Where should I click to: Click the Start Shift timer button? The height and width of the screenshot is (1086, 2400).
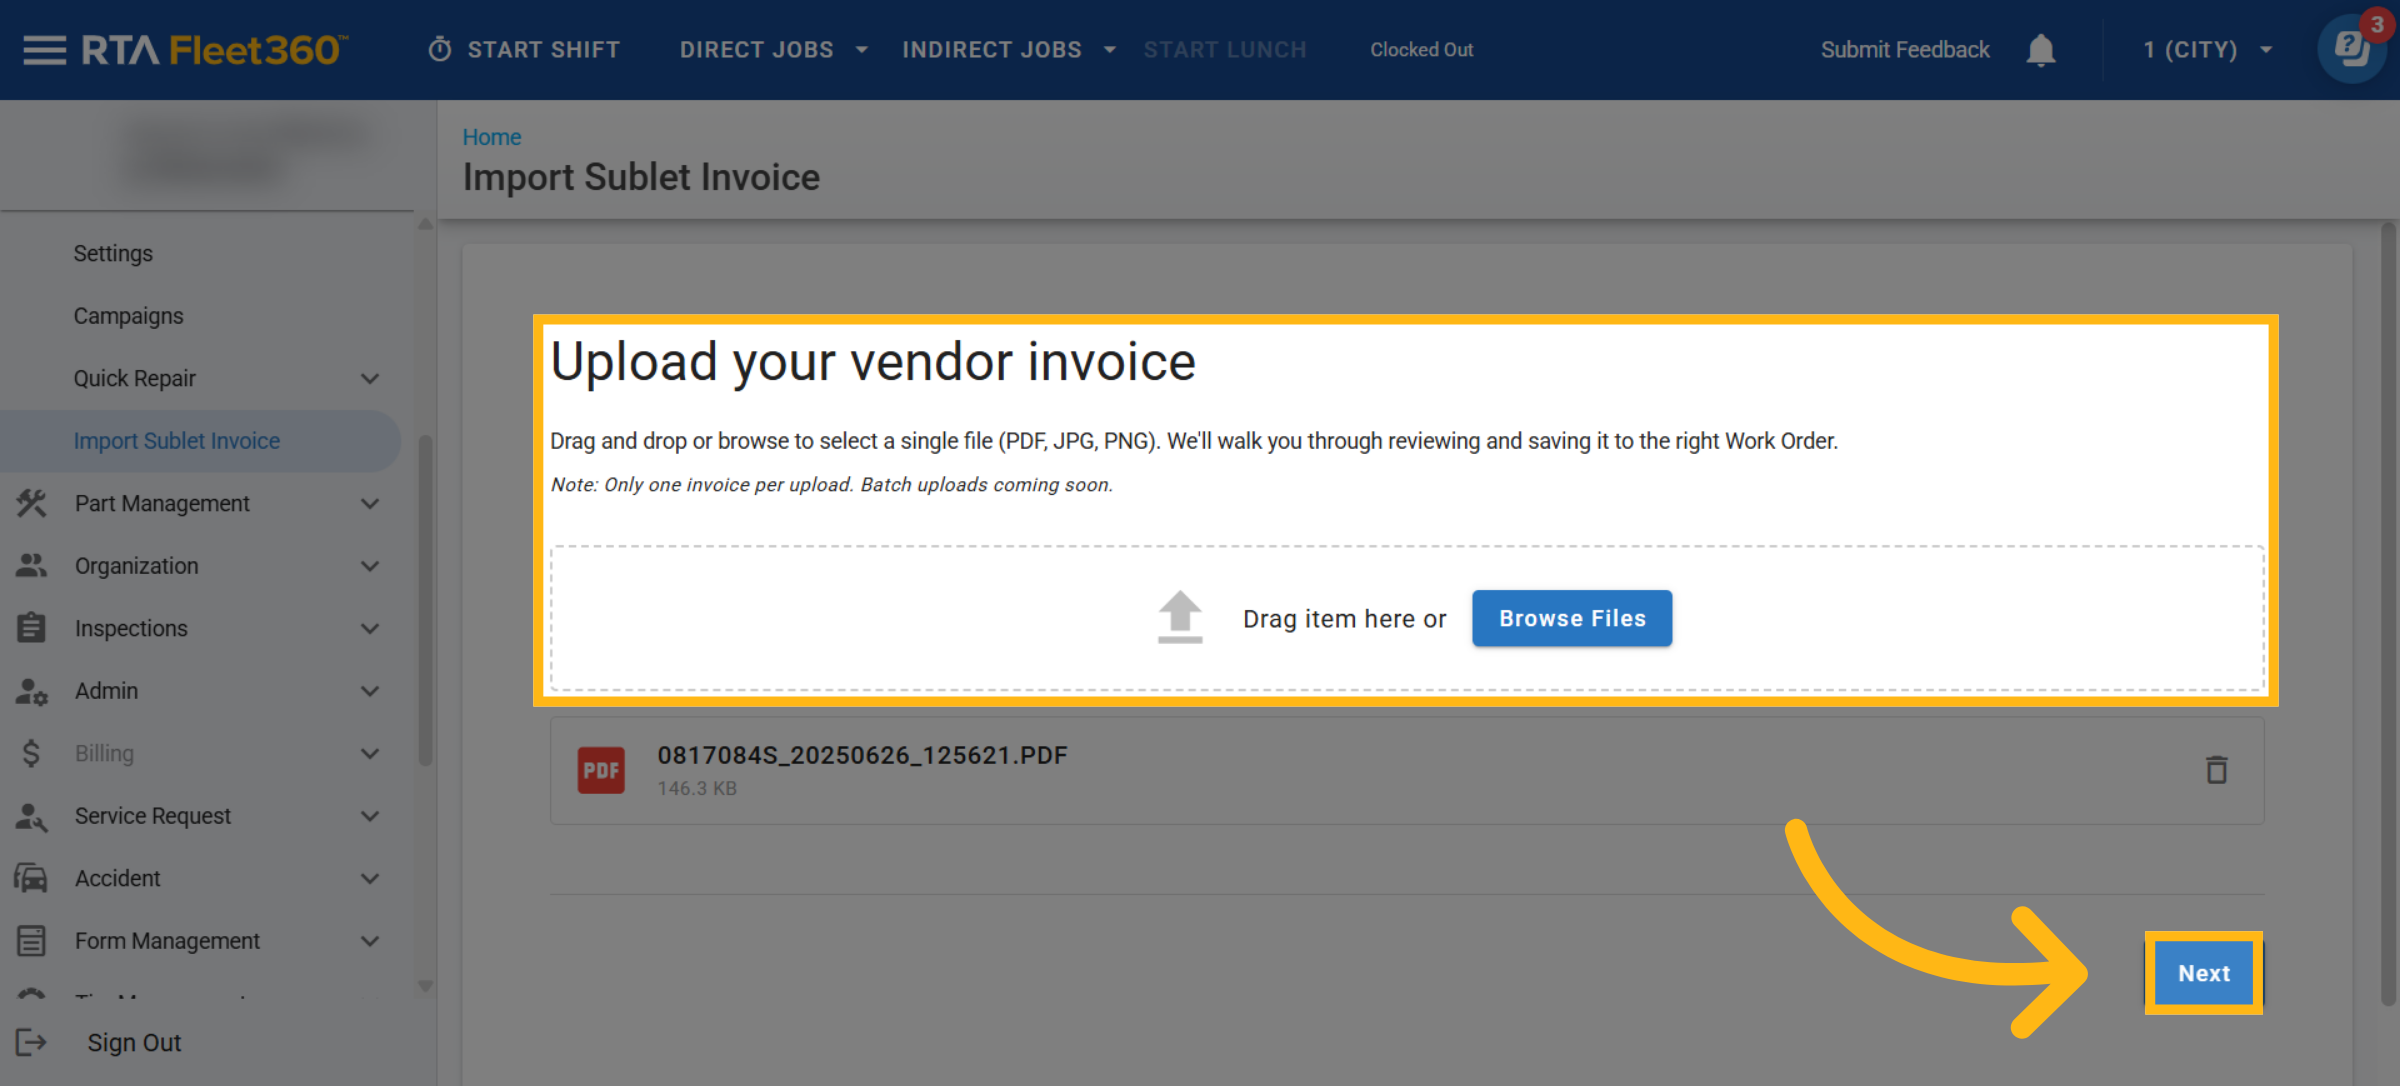pyautogui.click(x=524, y=50)
